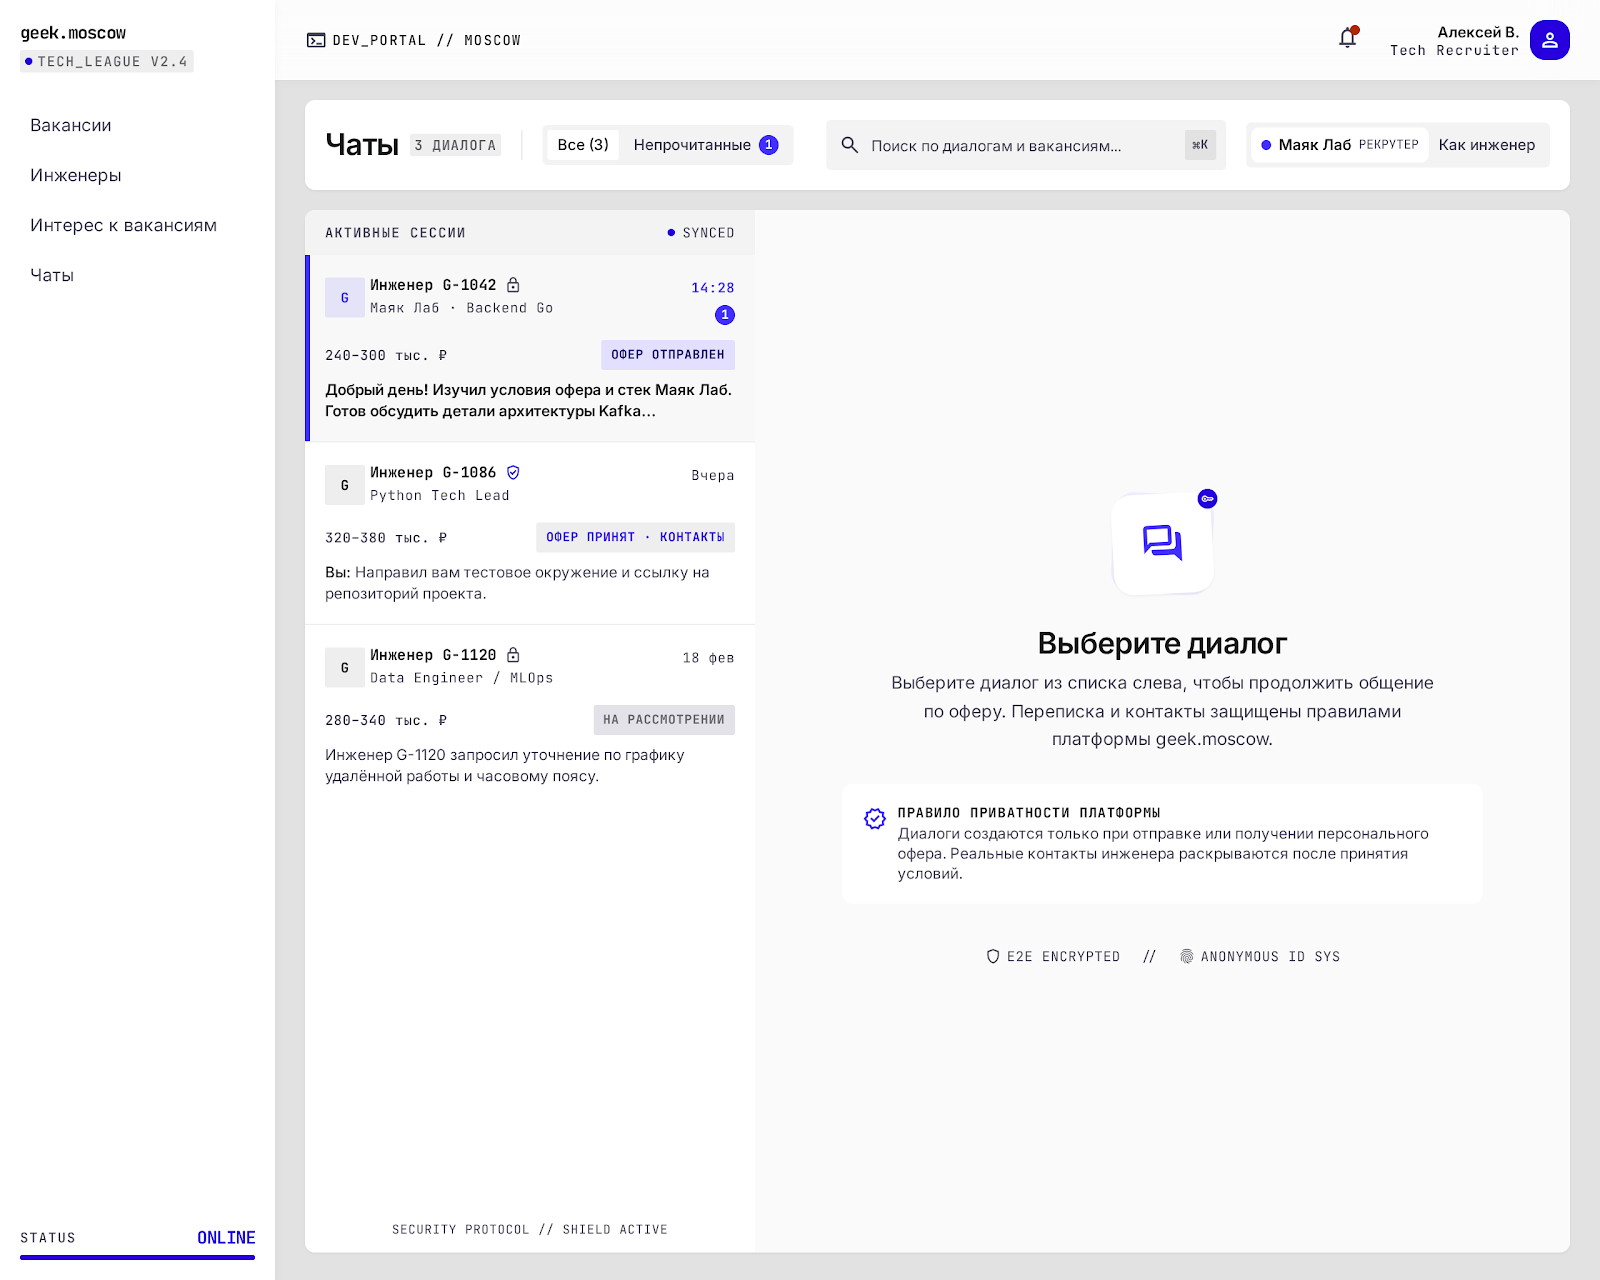The image size is (1600, 1280).
Task: Click the unread badge on G-1042 chat
Action: pos(725,315)
